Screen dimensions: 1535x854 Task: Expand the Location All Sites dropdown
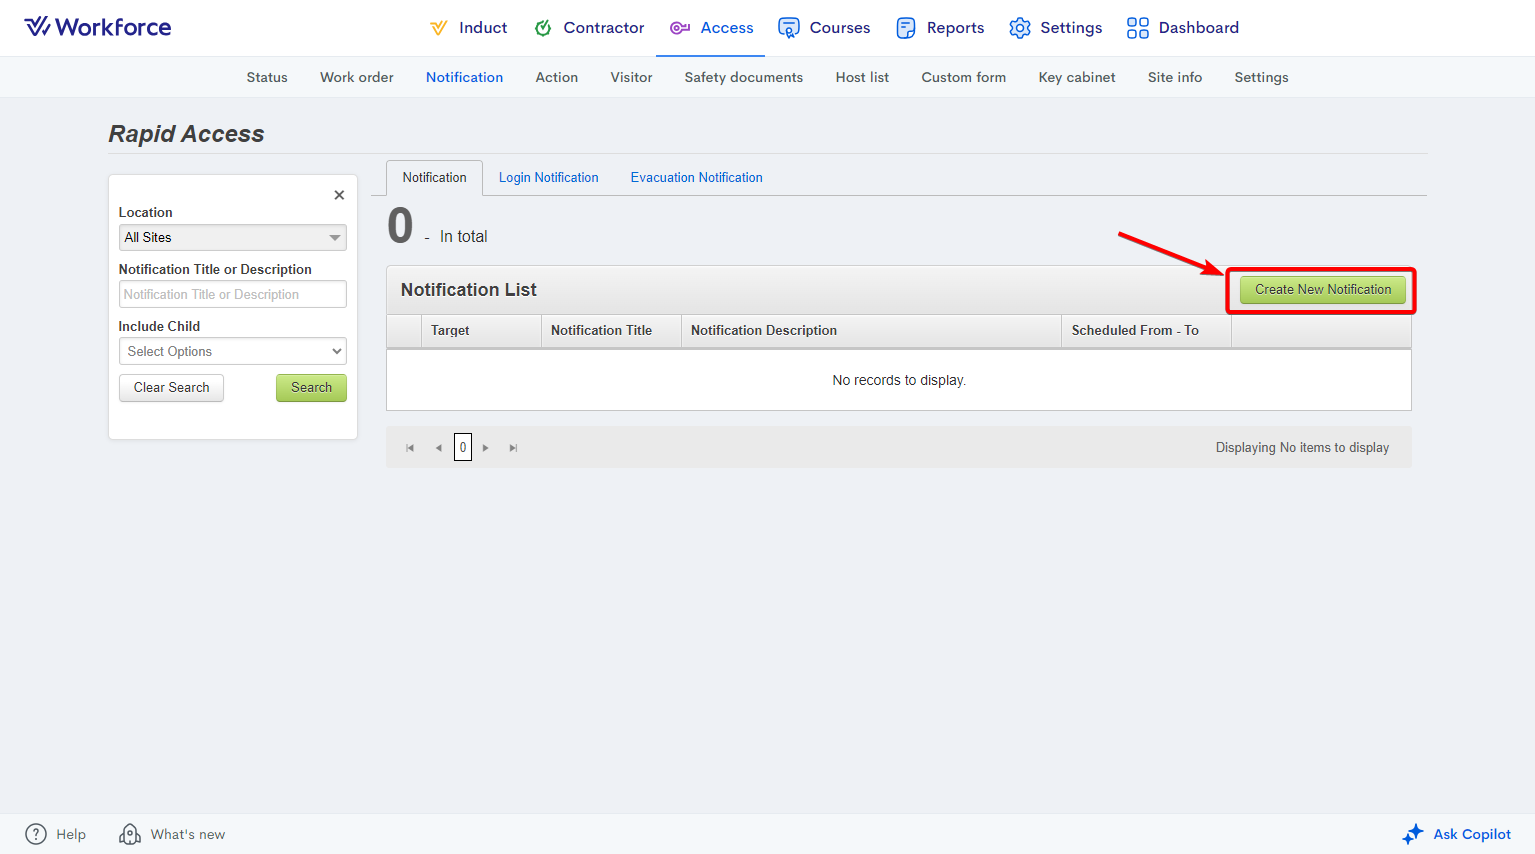click(334, 238)
